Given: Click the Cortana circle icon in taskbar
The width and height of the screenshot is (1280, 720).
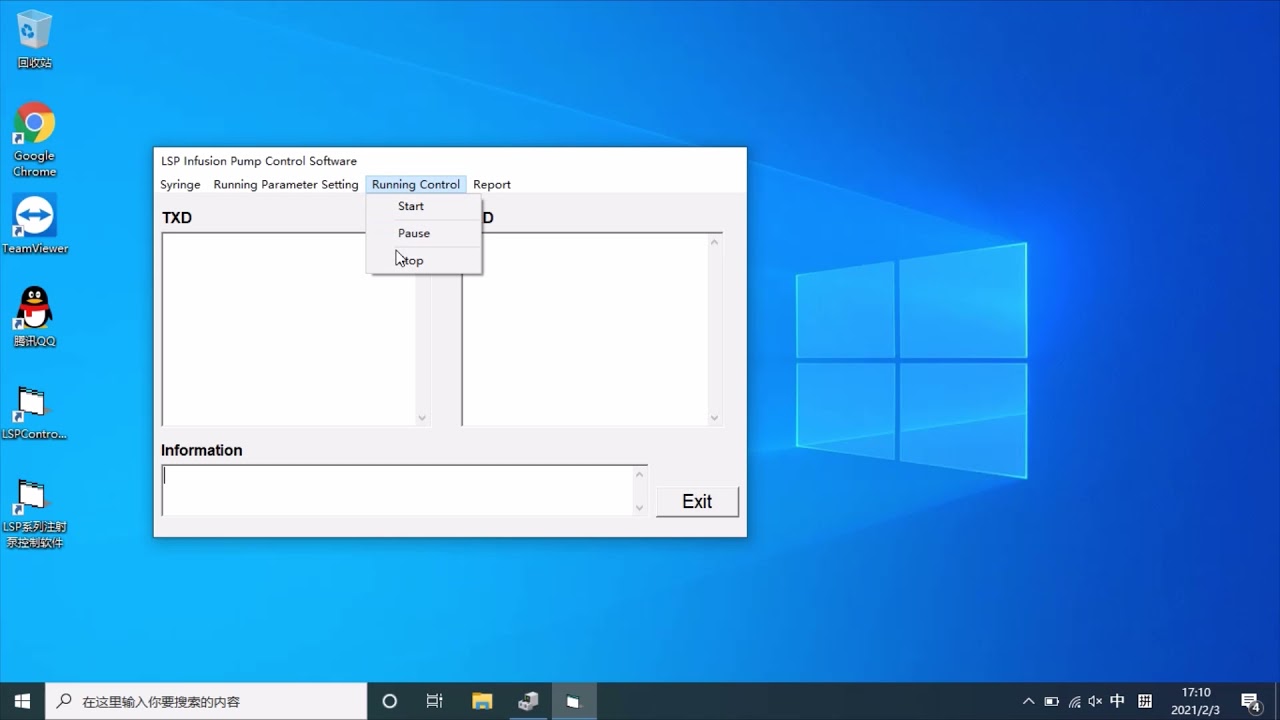Looking at the screenshot, I should coord(390,701).
